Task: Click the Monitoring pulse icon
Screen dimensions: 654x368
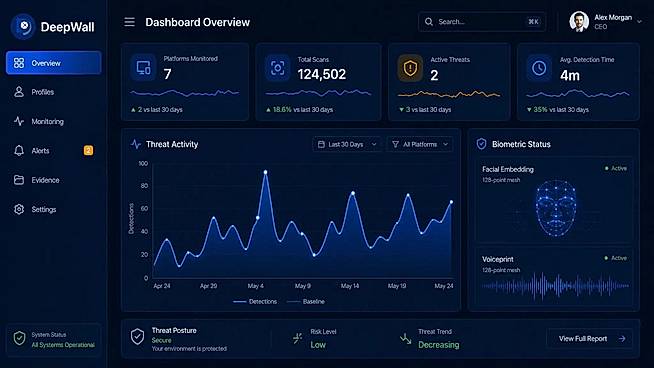Action: pos(19,121)
